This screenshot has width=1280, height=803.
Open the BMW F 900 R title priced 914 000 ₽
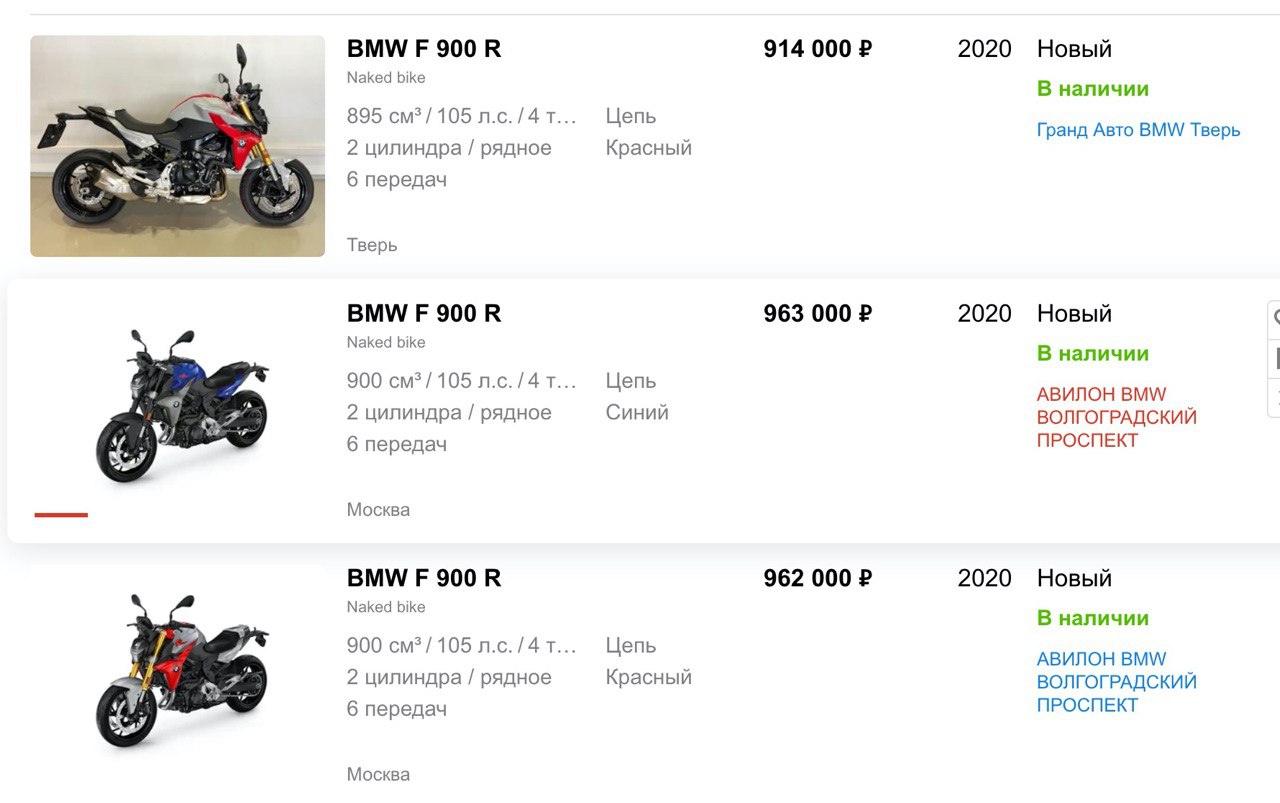(424, 49)
